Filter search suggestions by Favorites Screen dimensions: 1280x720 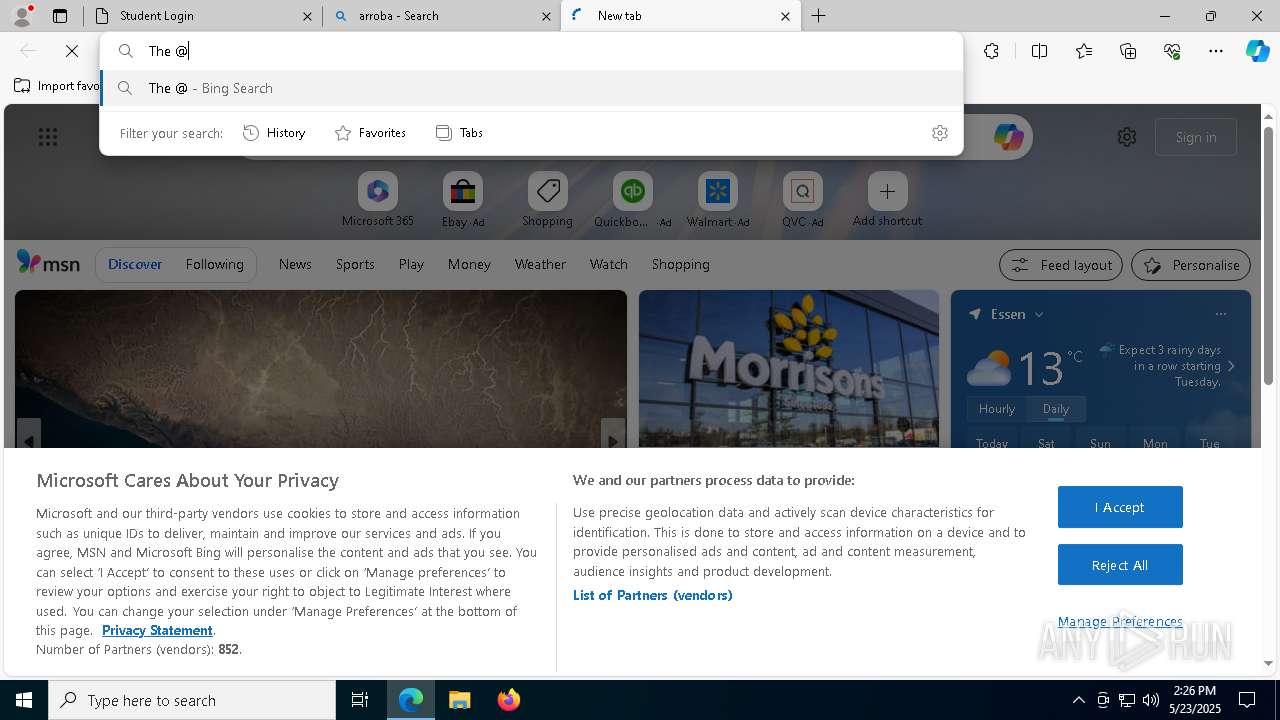coord(371,133)
